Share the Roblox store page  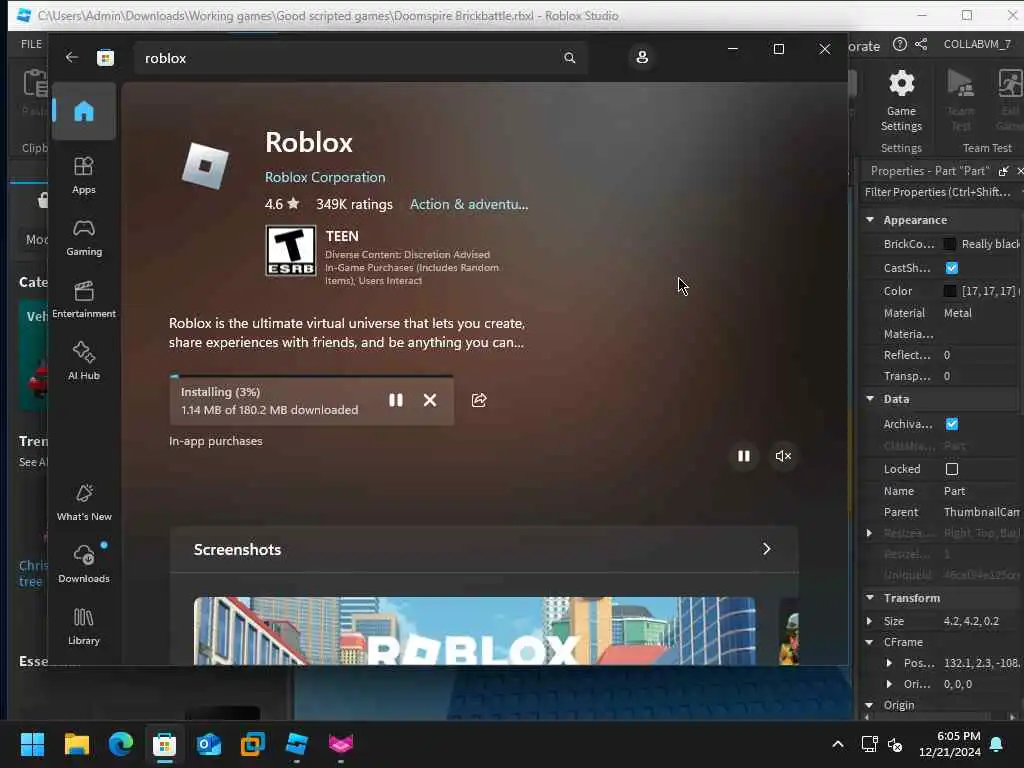479,400
